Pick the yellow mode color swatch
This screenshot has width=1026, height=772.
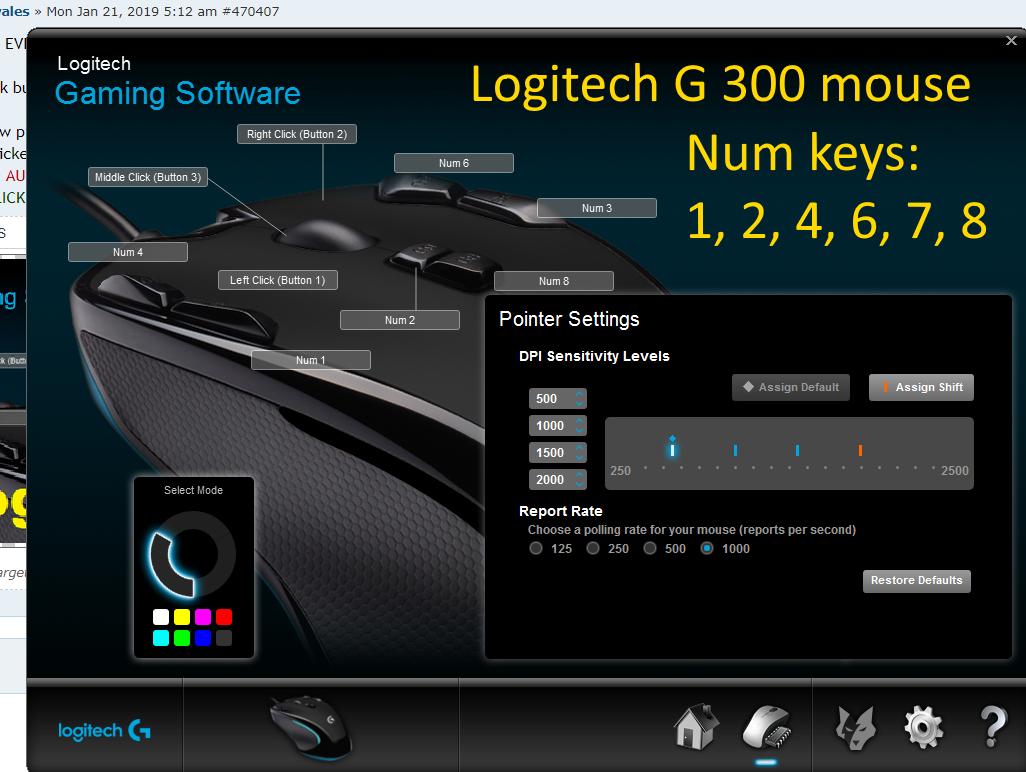click(182, 617)
